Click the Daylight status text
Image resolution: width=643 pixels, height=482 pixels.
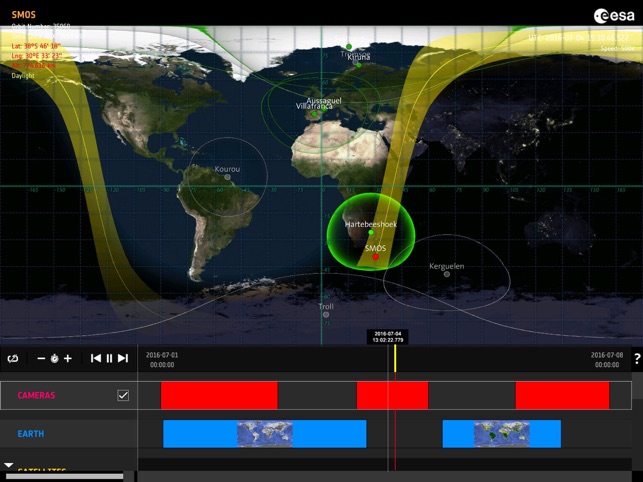pos(23,76)
